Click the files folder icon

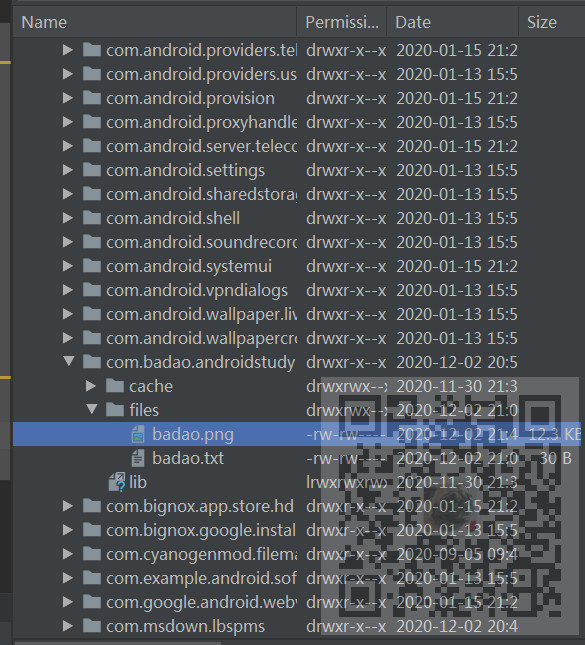click(115, 410)
